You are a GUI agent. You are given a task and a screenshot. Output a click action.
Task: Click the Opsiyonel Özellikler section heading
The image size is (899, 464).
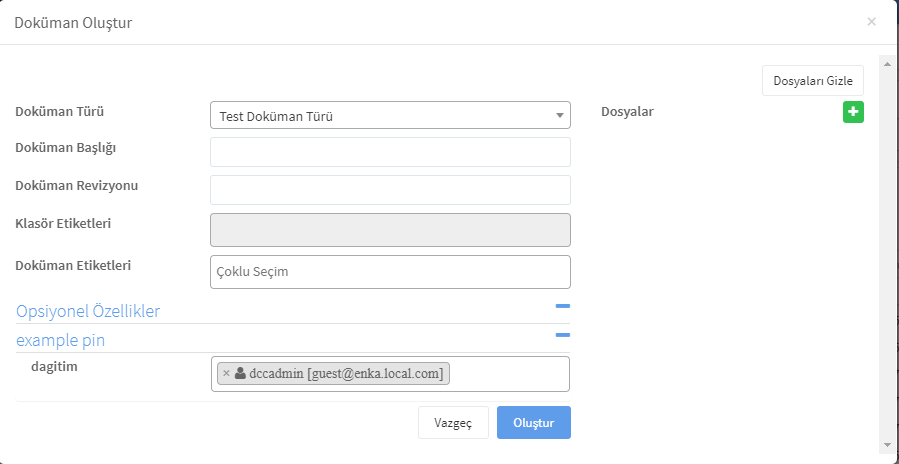[88, 311]
